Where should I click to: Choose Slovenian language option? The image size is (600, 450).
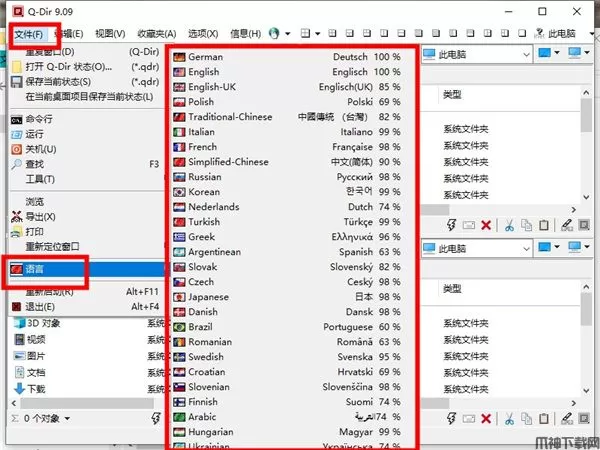coord(287,387)
